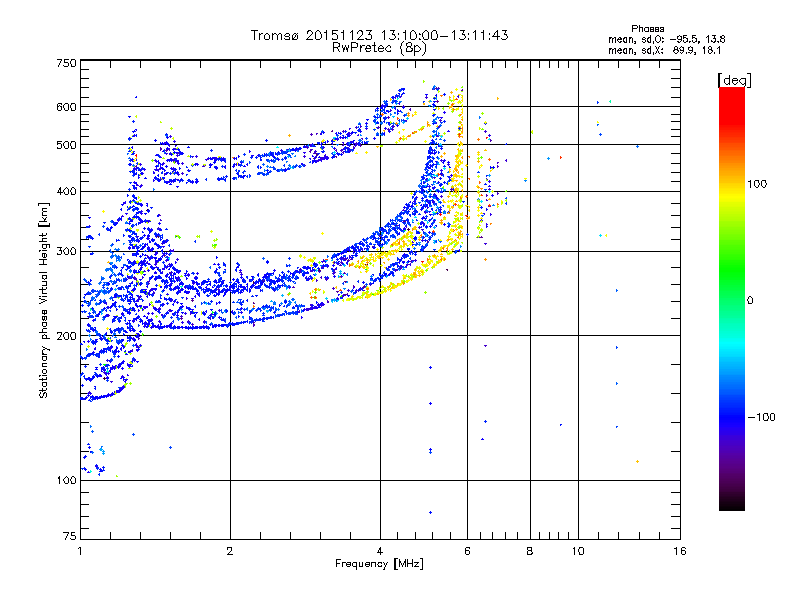Click the "Phases" header text
This screenshot has height=600, width=800.
[647, 29]
